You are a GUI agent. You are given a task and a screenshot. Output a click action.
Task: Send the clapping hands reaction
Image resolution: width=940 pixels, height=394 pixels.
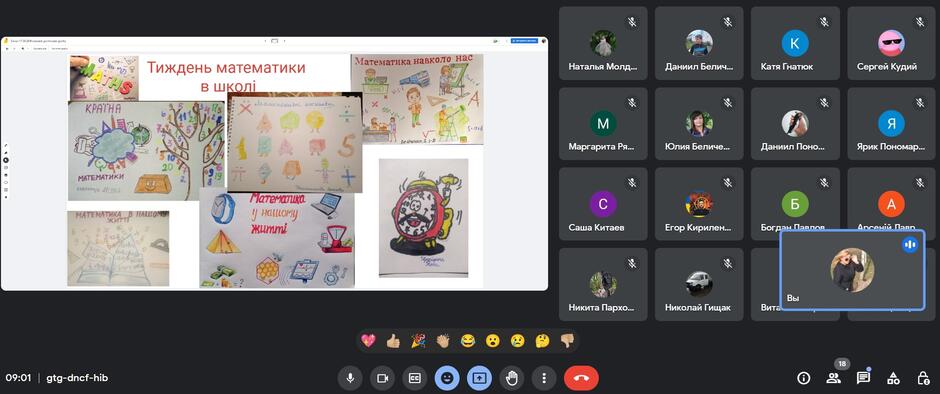point(442,341)
